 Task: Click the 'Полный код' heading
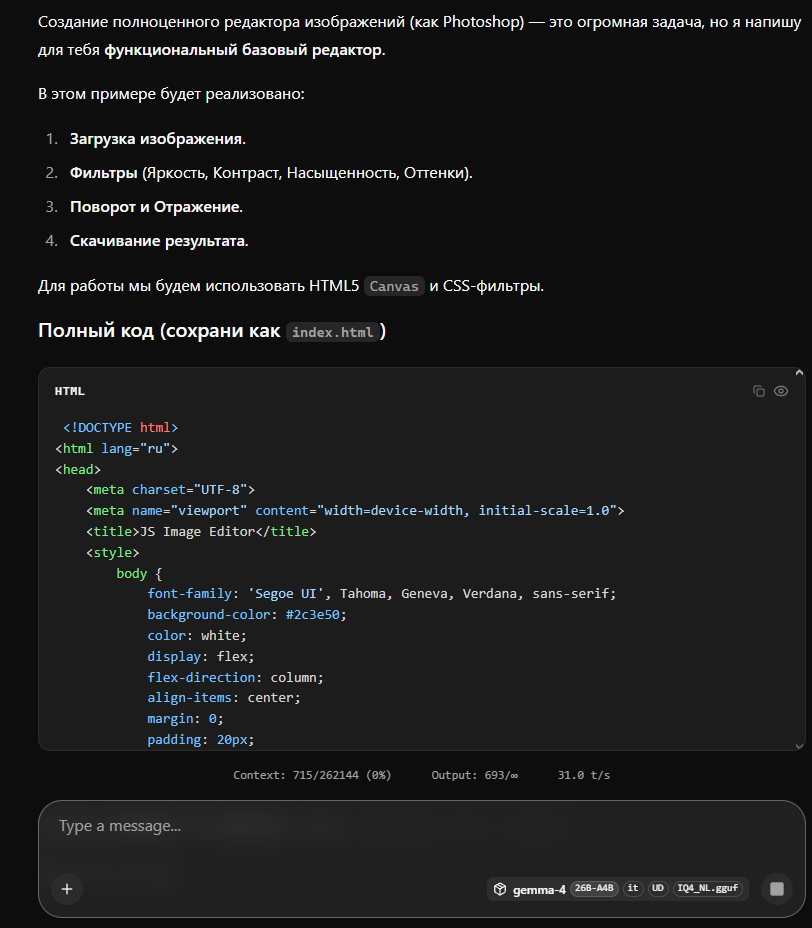point(212,331)
